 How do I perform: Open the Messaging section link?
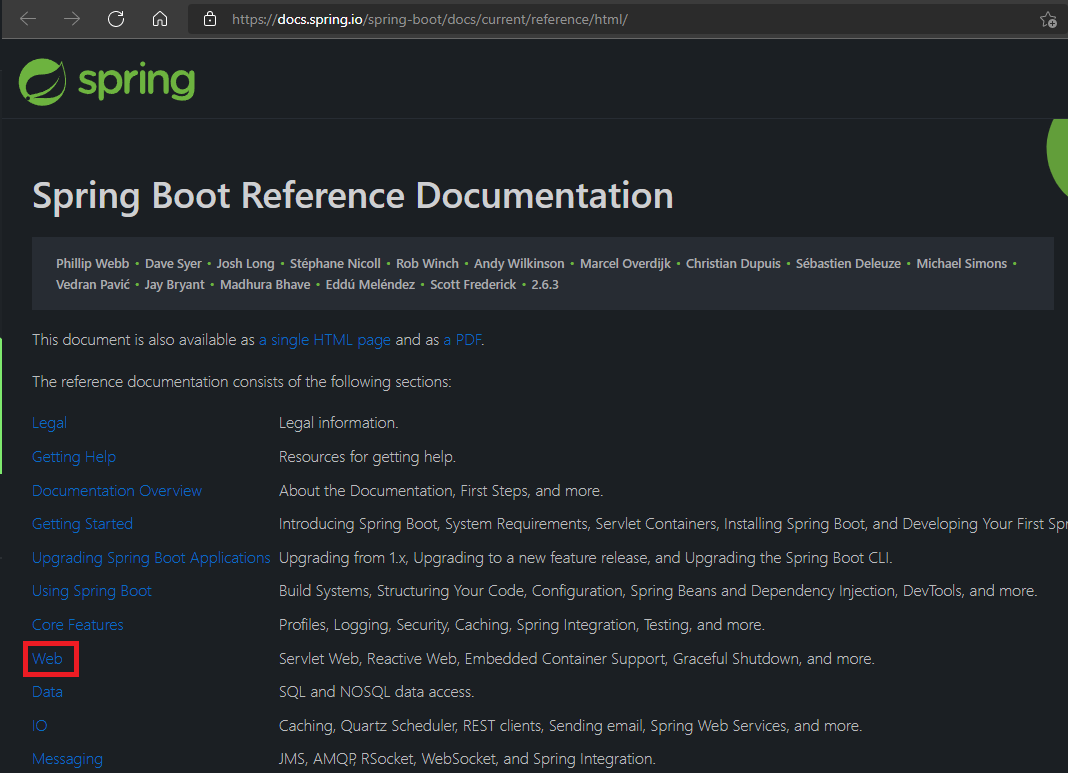[x=67, y=759]
